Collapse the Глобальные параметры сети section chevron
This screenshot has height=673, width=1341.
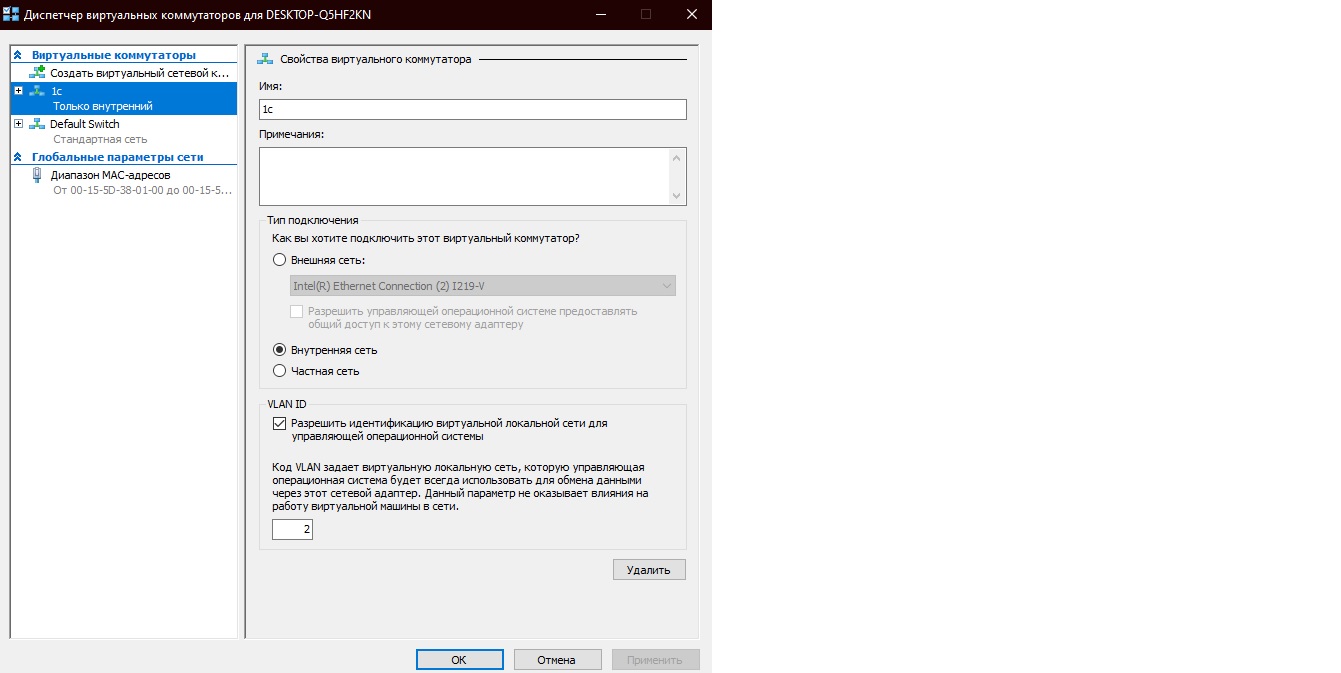coord(18,157)
